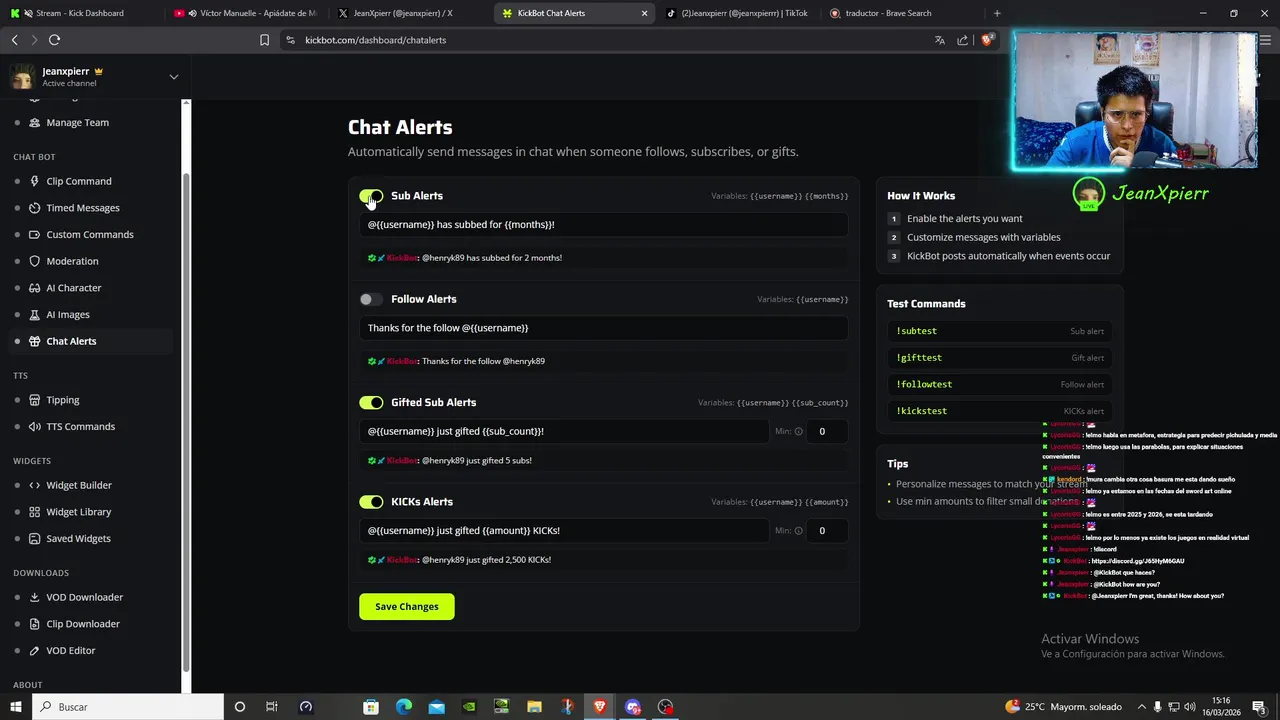Click the share icon in address bar

(962, 40)
